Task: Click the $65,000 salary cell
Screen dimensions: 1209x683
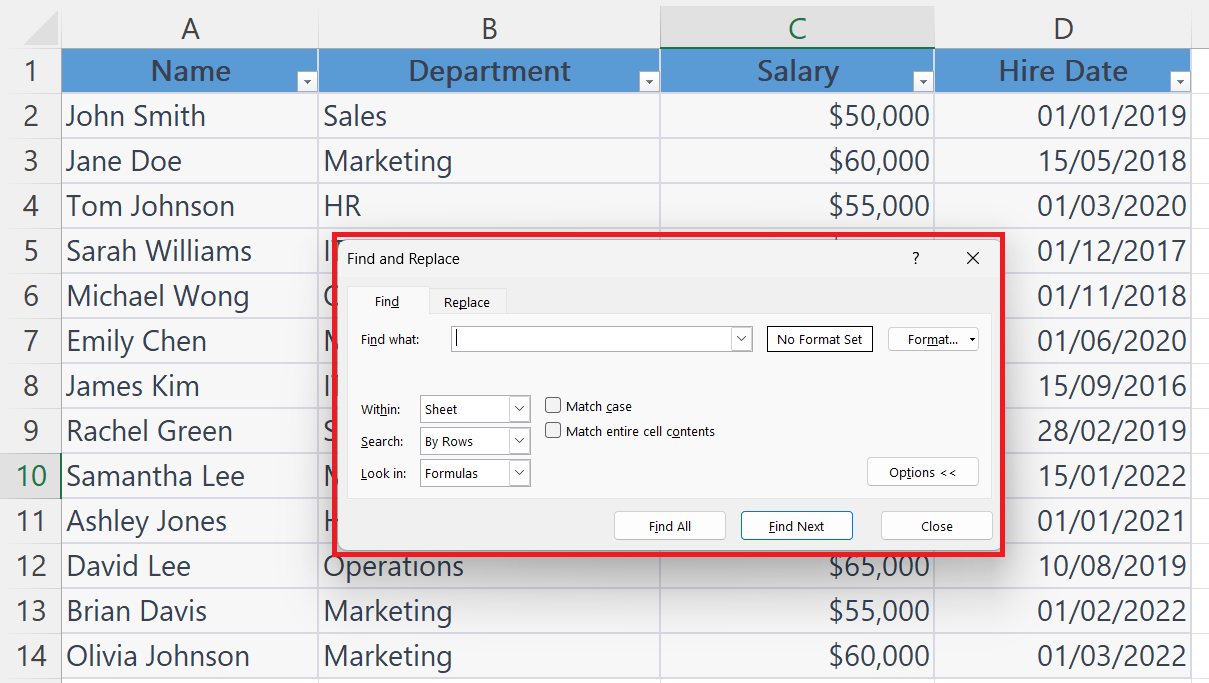Action: (x=797, y=570)
